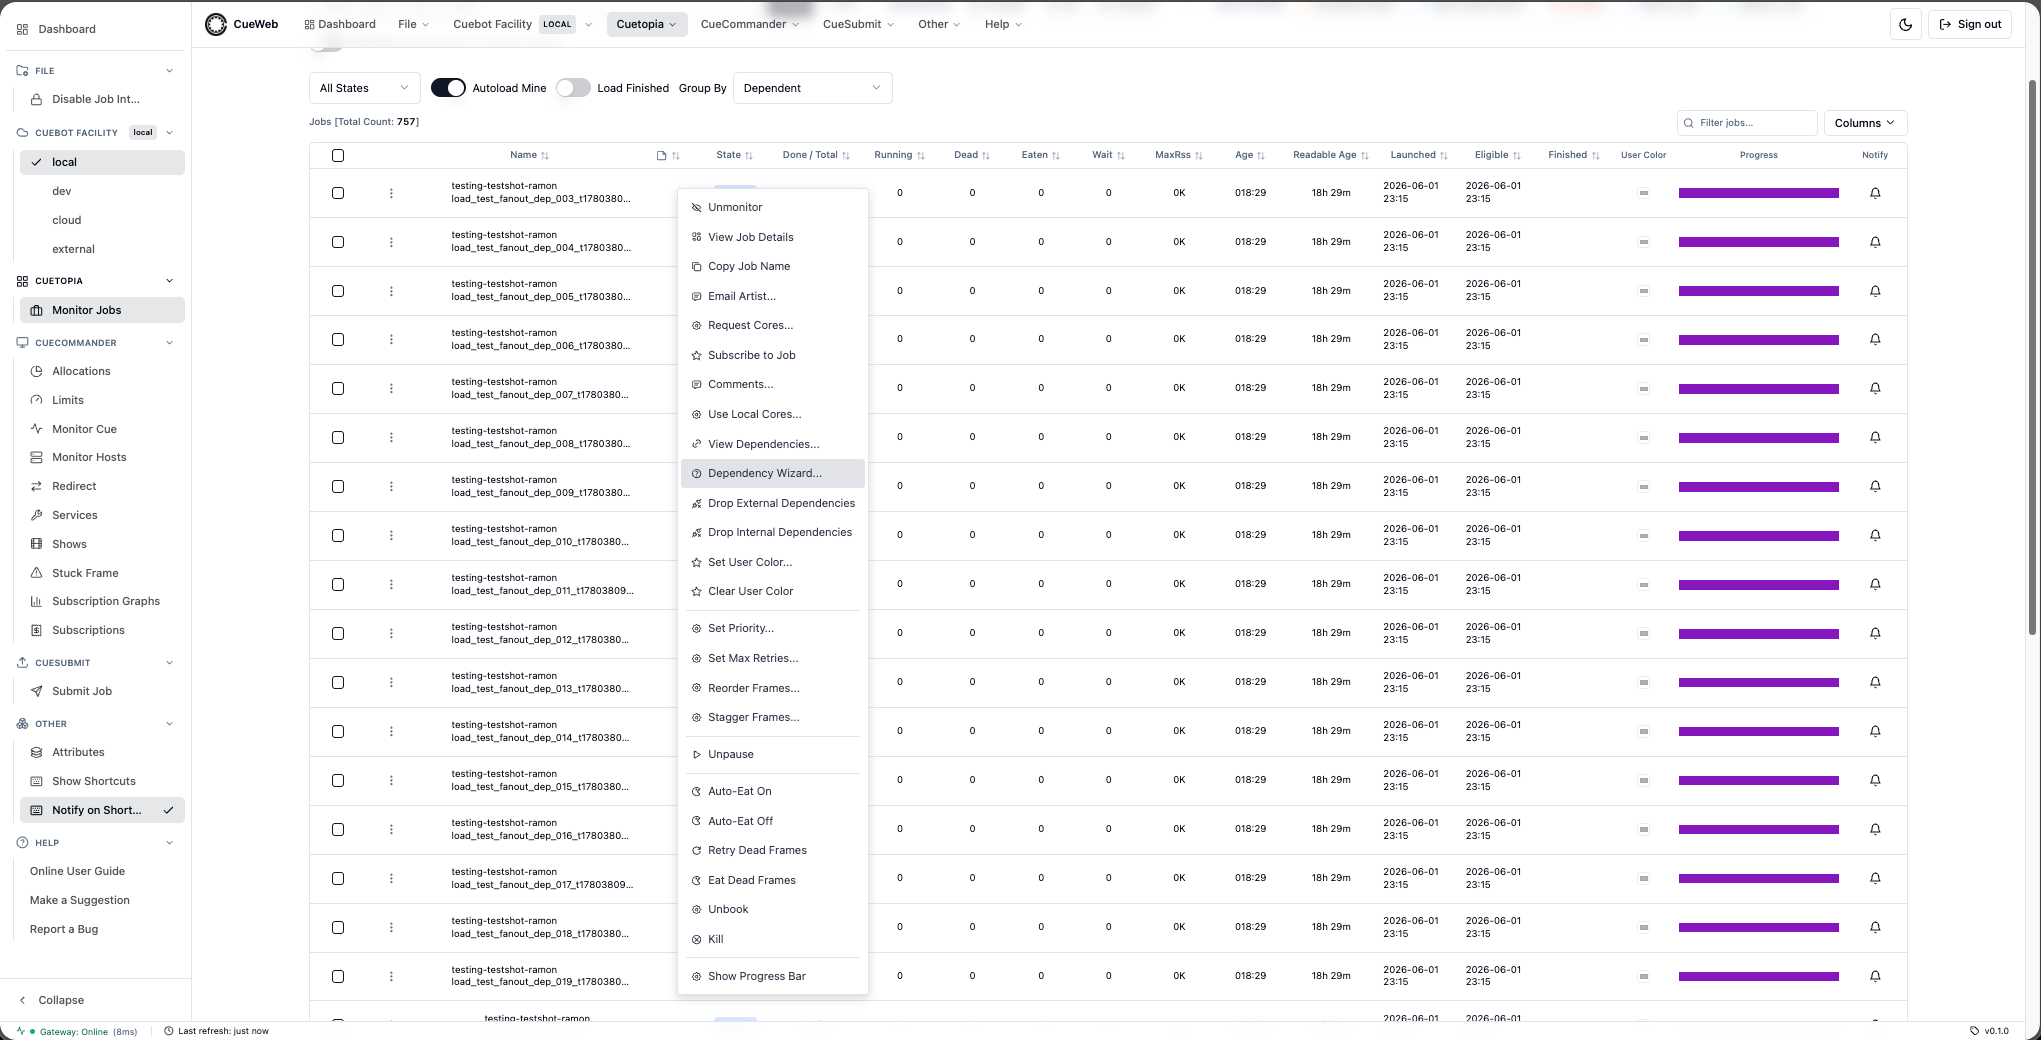
Task: Click Disable Job Int... in sidebar
Action: point(96,99)
